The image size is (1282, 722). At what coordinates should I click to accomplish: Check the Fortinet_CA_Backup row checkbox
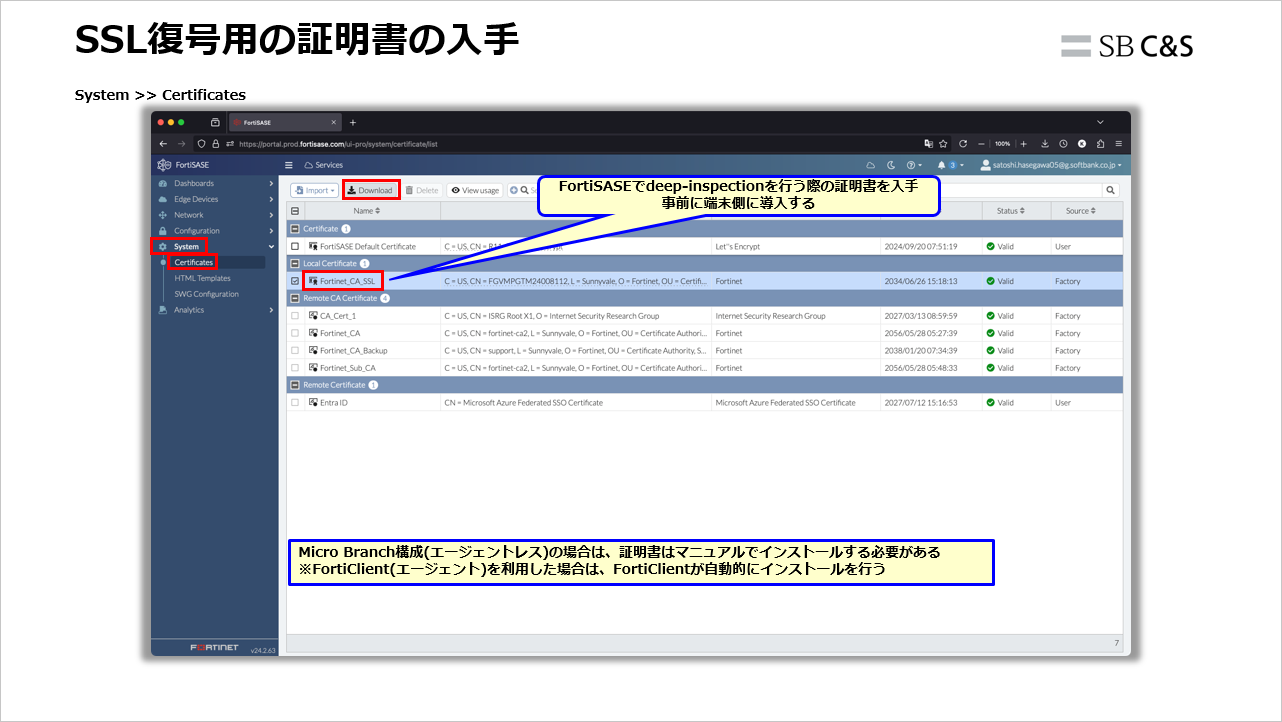(295, 350)
